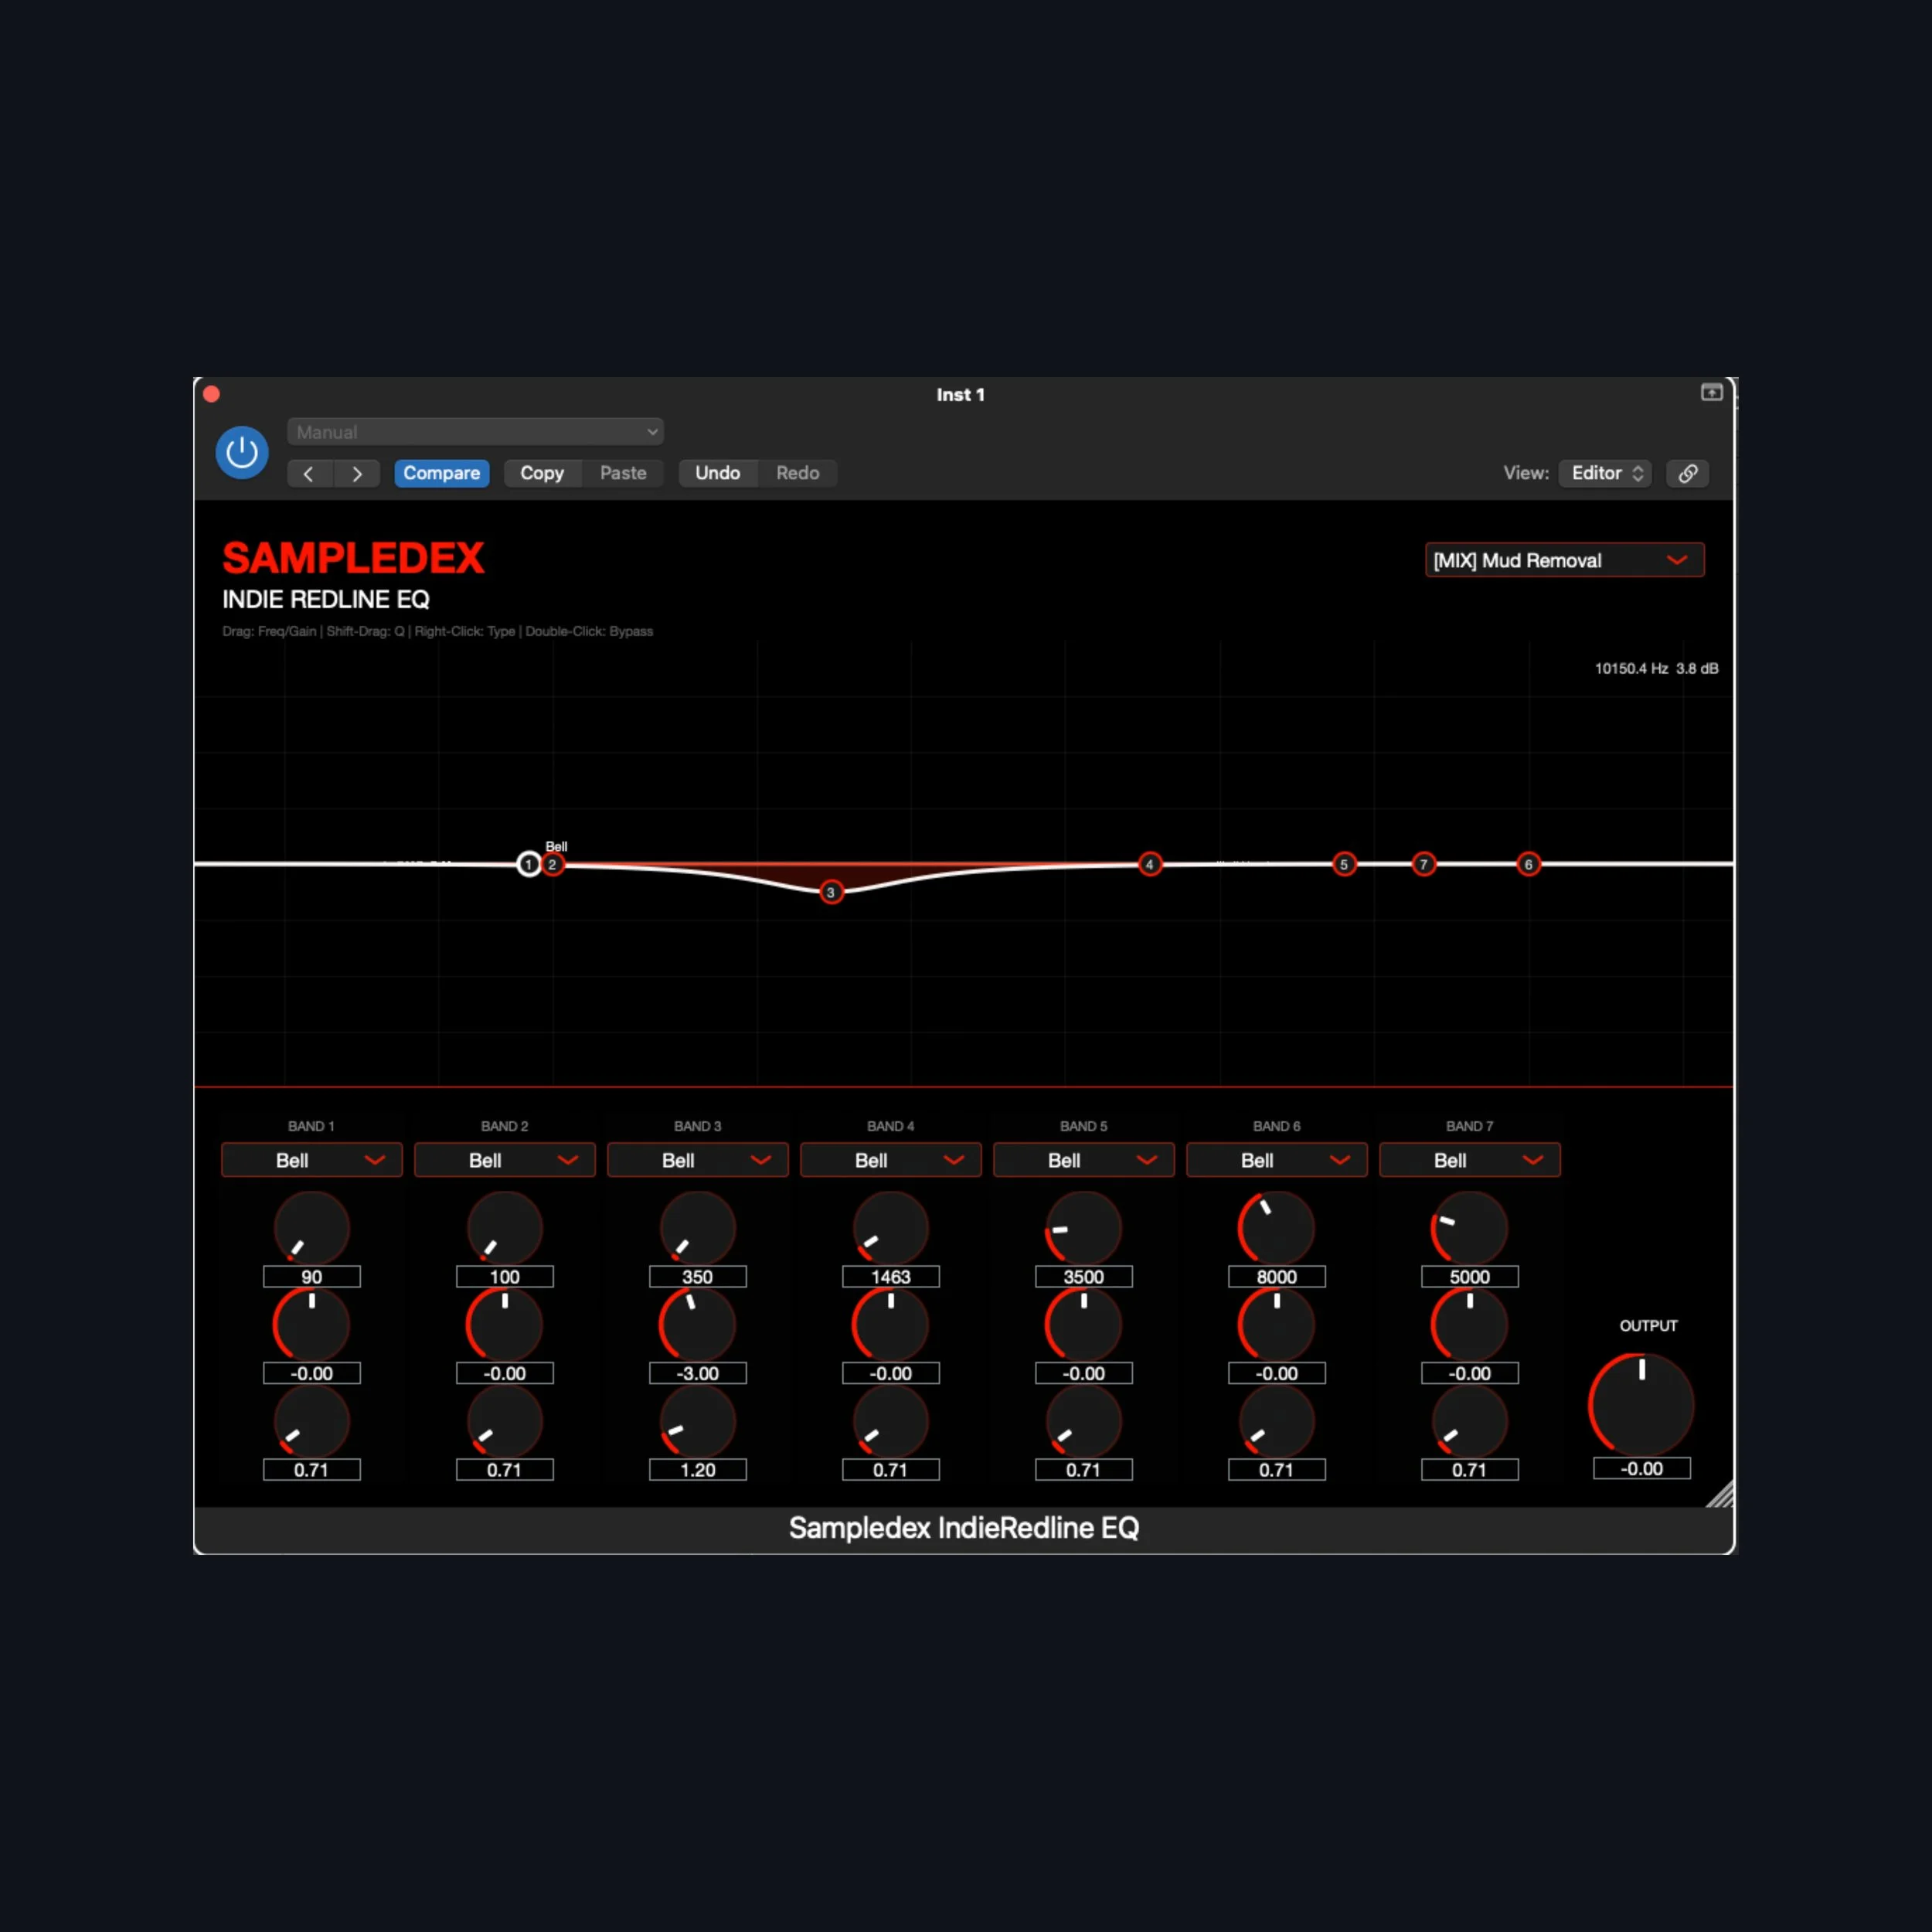This screenshot has height=1932, width=1932.
Task: Click Copy to copy plugin settings
Action: (x=542, y=473)
